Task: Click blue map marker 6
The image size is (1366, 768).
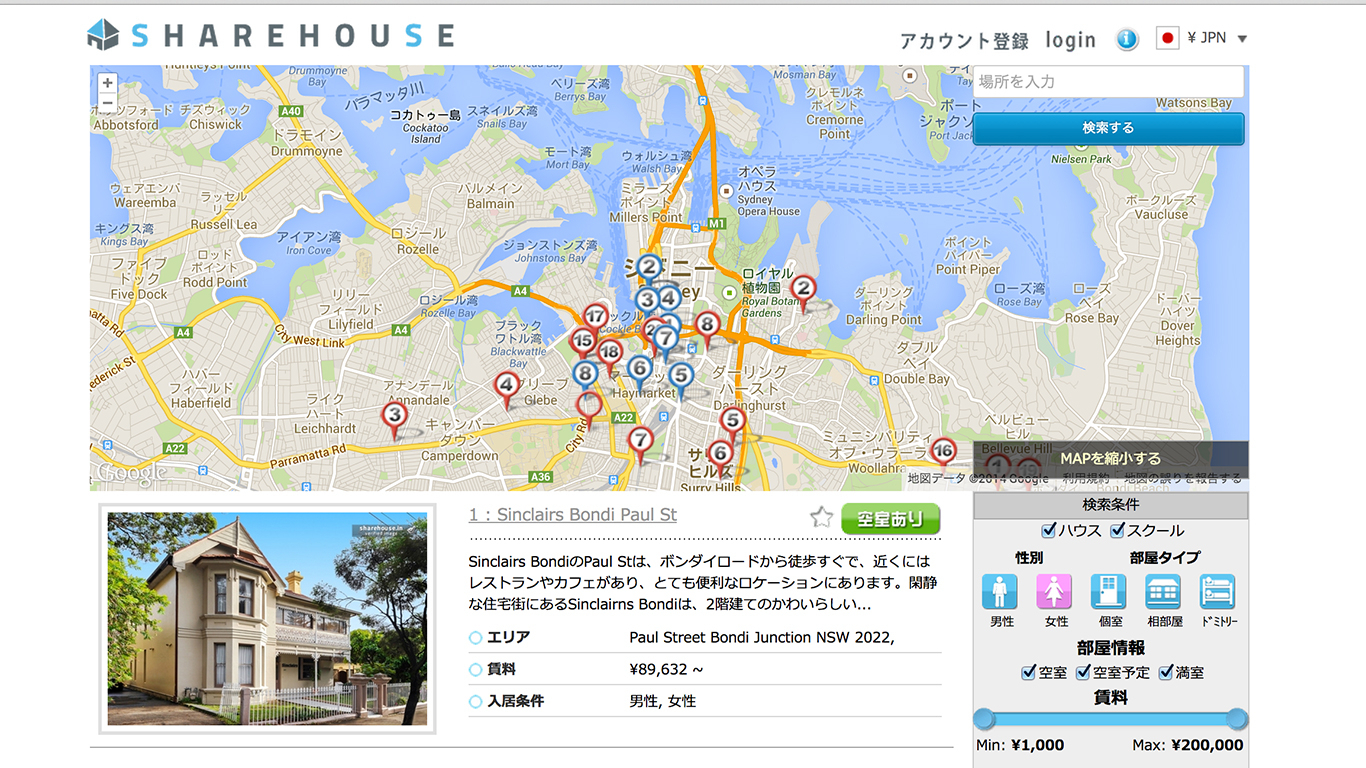Action: (x=641, y=372)
